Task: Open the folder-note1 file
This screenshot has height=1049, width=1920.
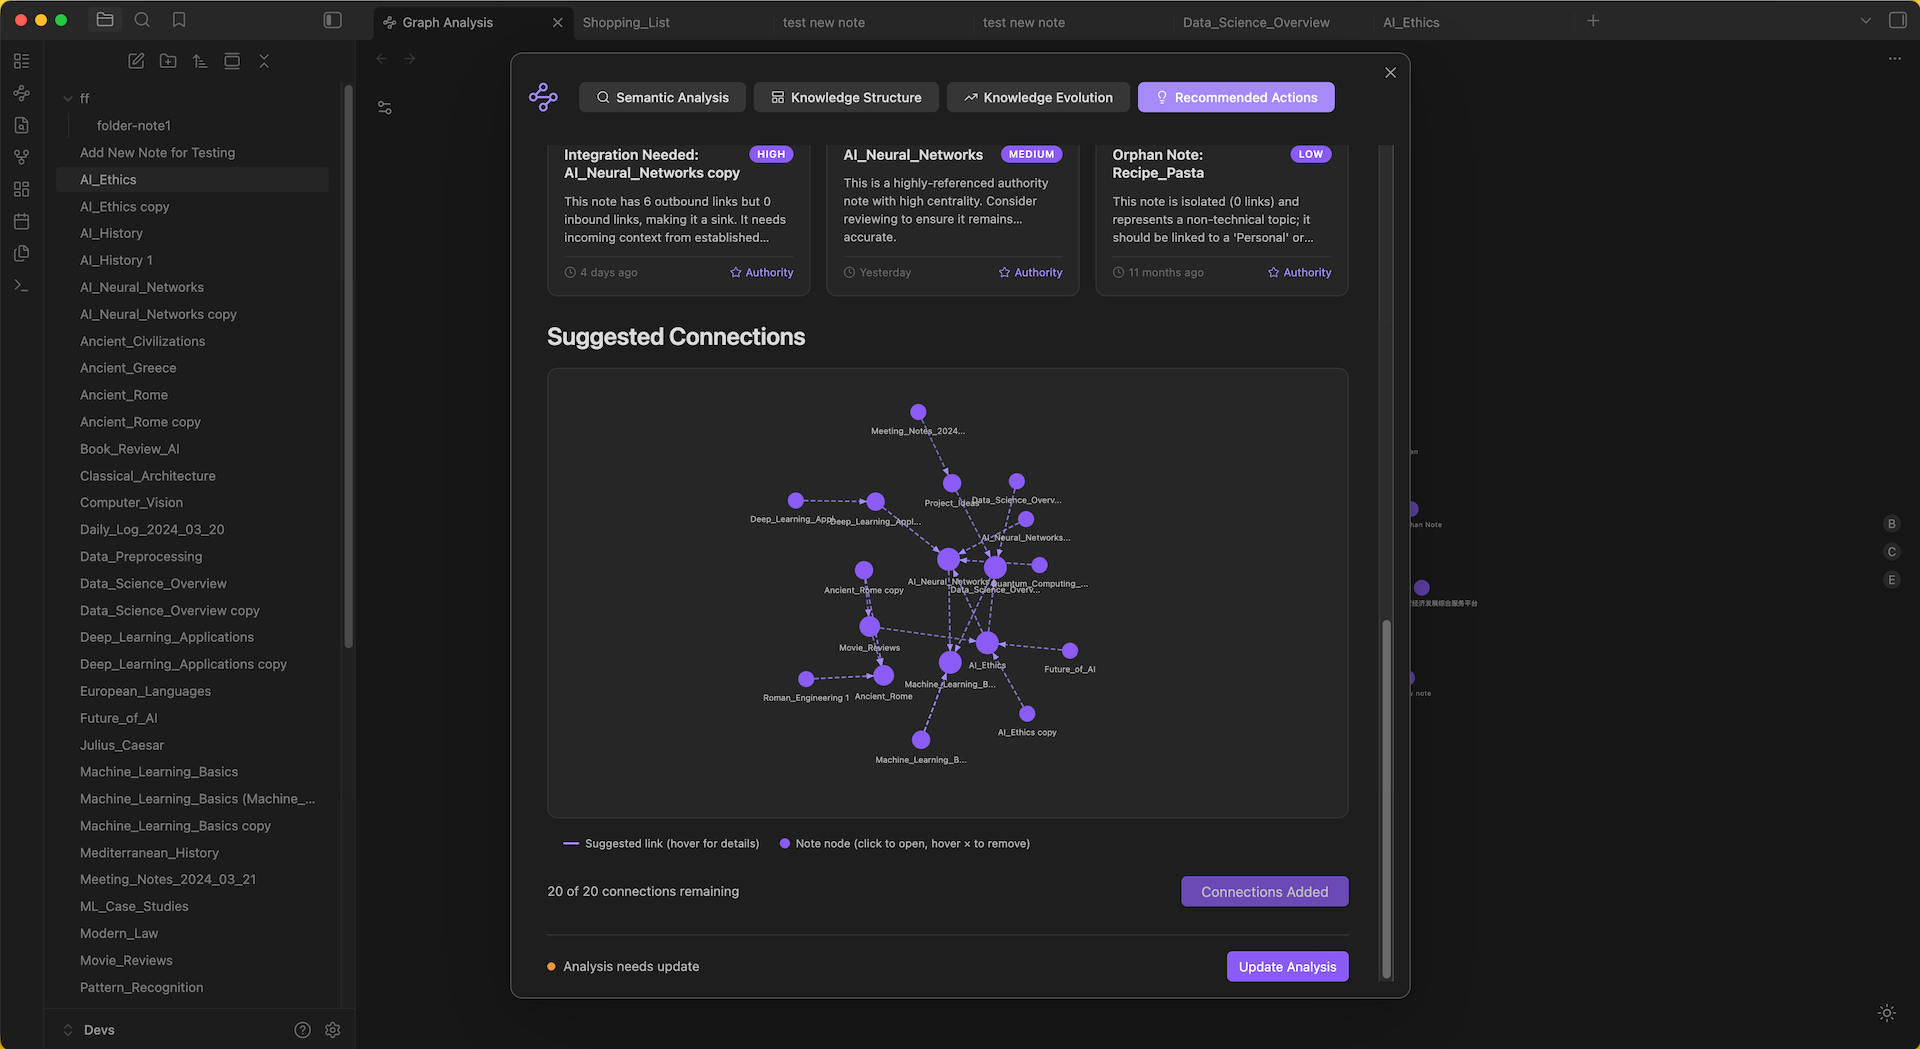Action: [x=134, y=125]
